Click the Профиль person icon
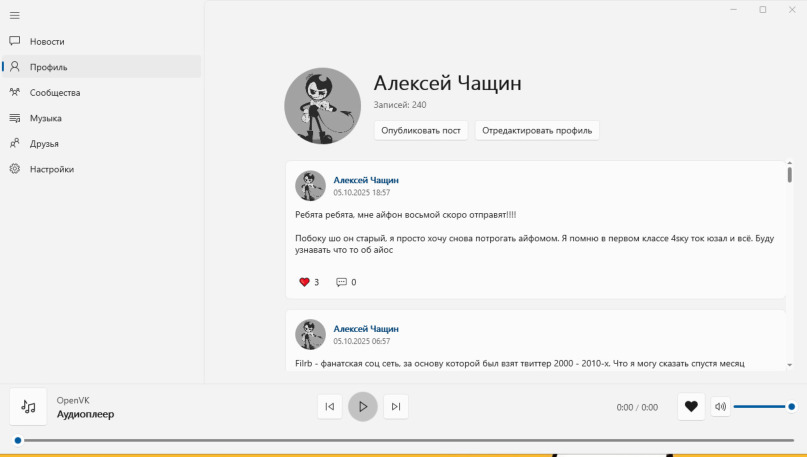Viewport: 807px width, 457px height. [15, 66]
